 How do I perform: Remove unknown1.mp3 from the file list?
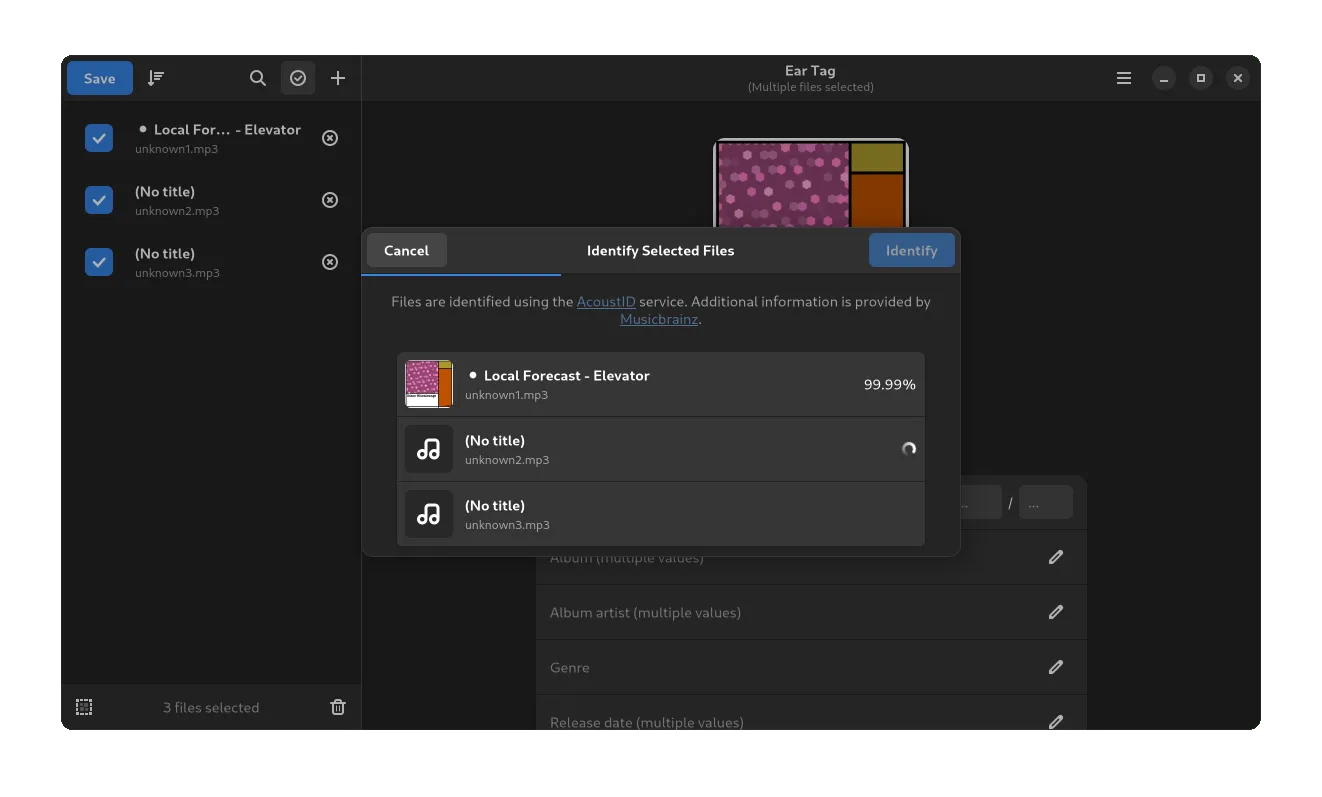[330, 138]
